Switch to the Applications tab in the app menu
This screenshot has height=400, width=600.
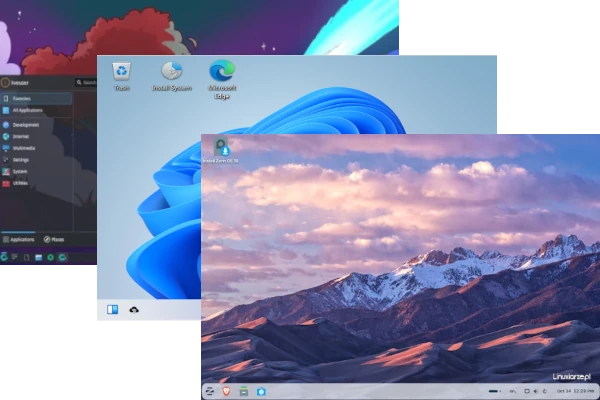pyautogui.click(x=18, y=240)
